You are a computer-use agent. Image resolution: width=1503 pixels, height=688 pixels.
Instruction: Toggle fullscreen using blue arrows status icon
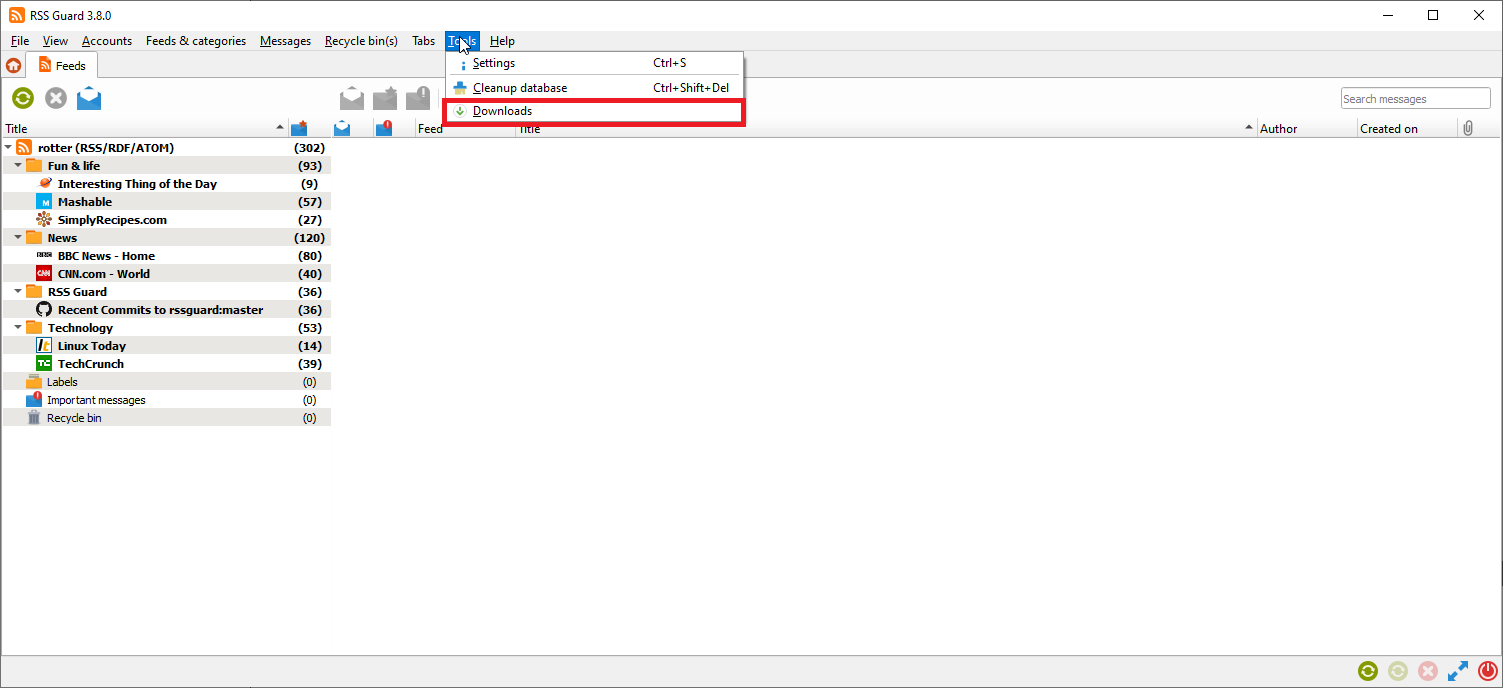(x=1458, y=672)
